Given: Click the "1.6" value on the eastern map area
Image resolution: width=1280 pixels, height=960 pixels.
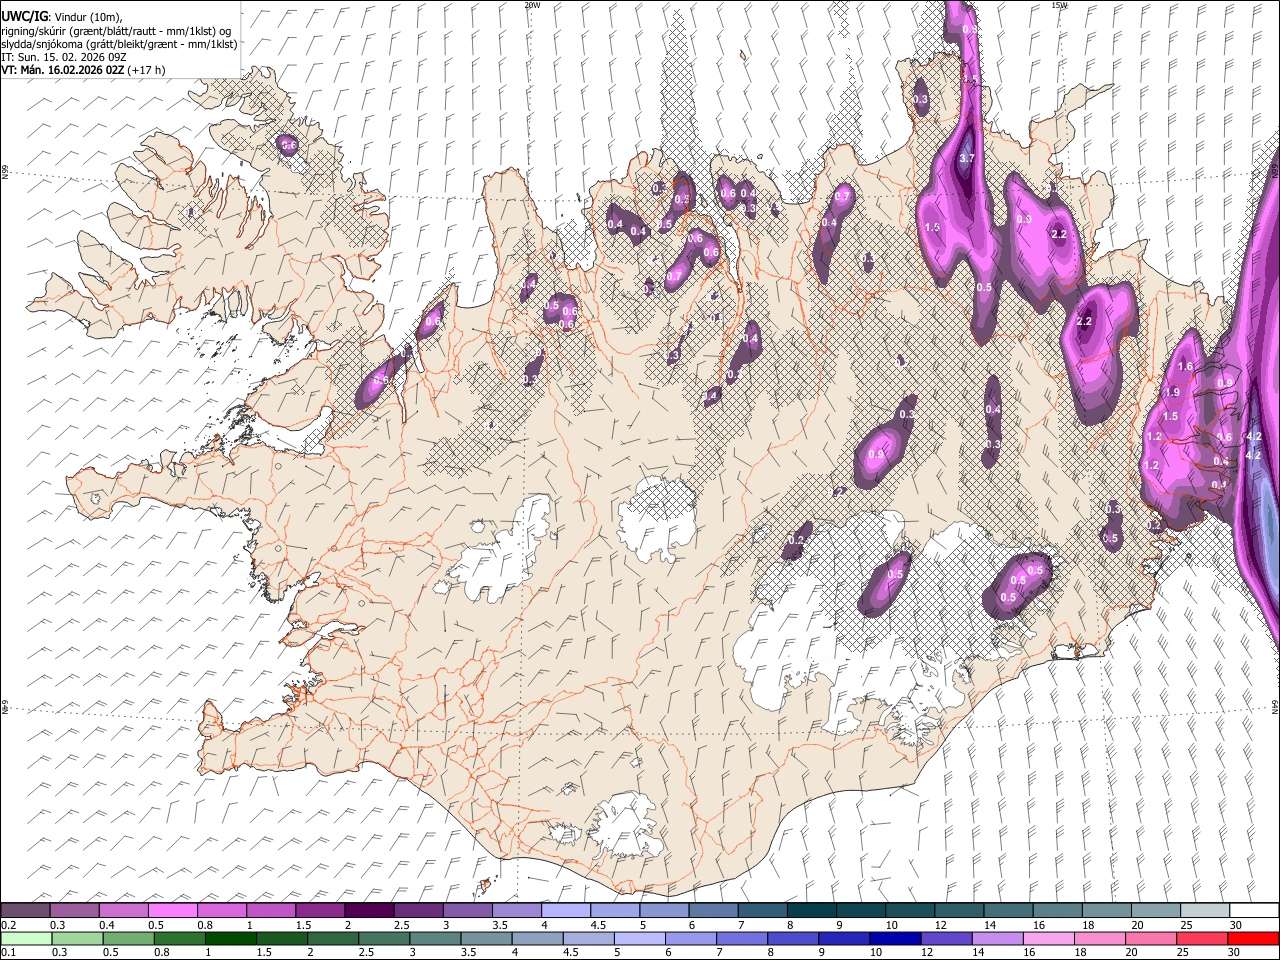Looking at the screenshot, I should pyautogui.click(x=1186, y=367).
